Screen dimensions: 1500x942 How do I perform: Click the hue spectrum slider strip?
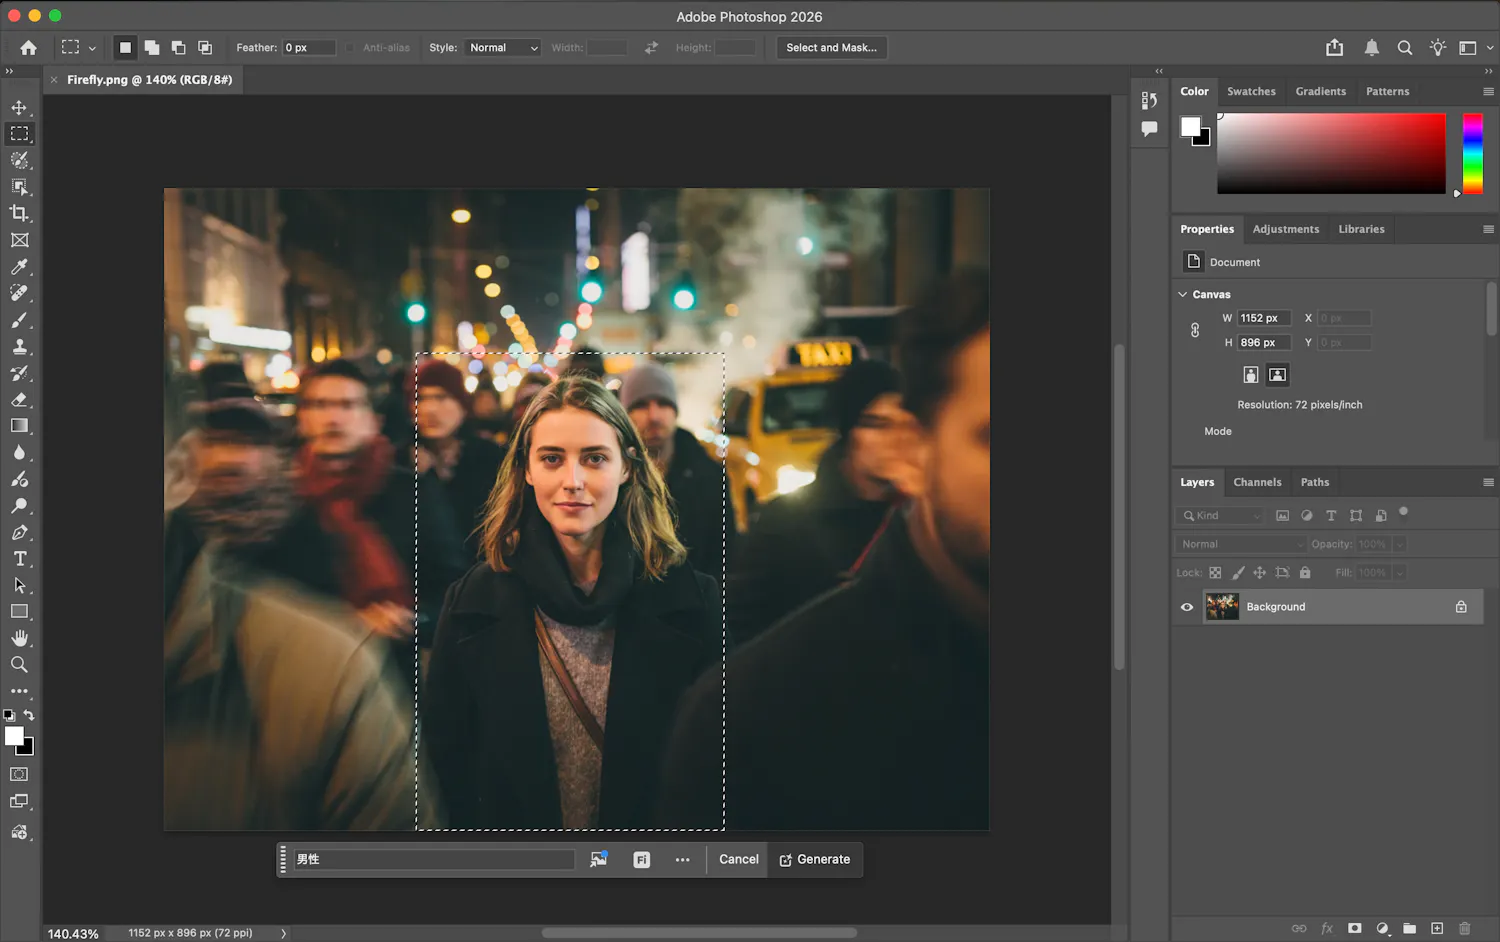click(1472, 153)
